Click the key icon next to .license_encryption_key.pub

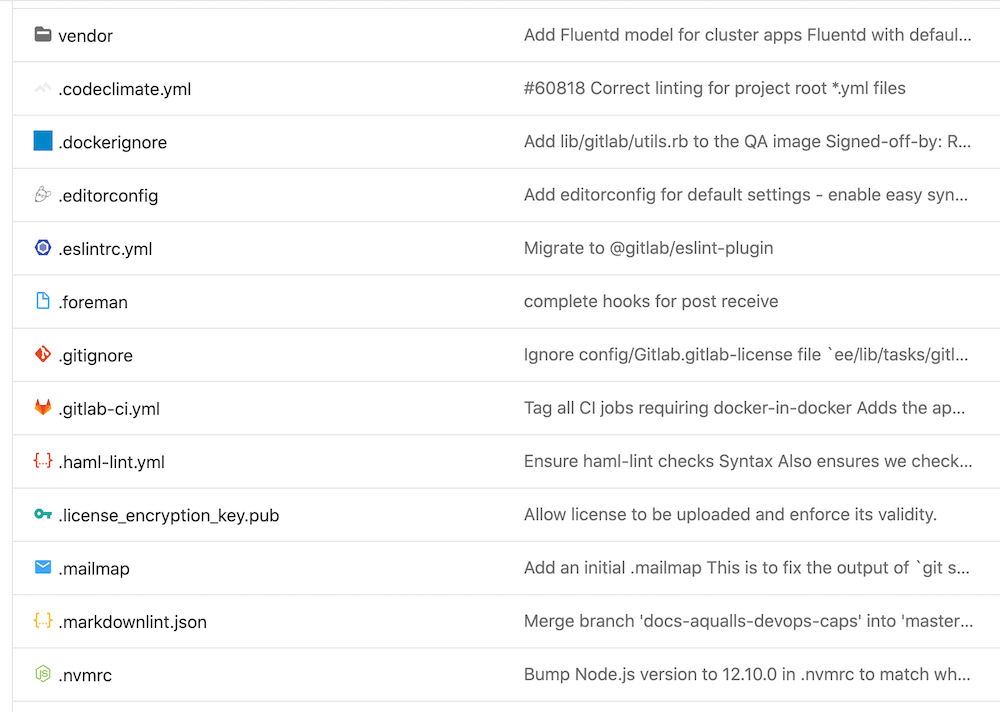coord(42,515)
